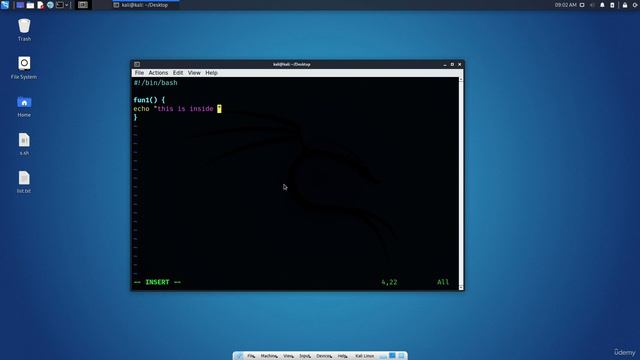640x360 pixels.
Task: Open the VirtualBox View menu at bottom
Action: pyautogui.click(x=288, y=356)
